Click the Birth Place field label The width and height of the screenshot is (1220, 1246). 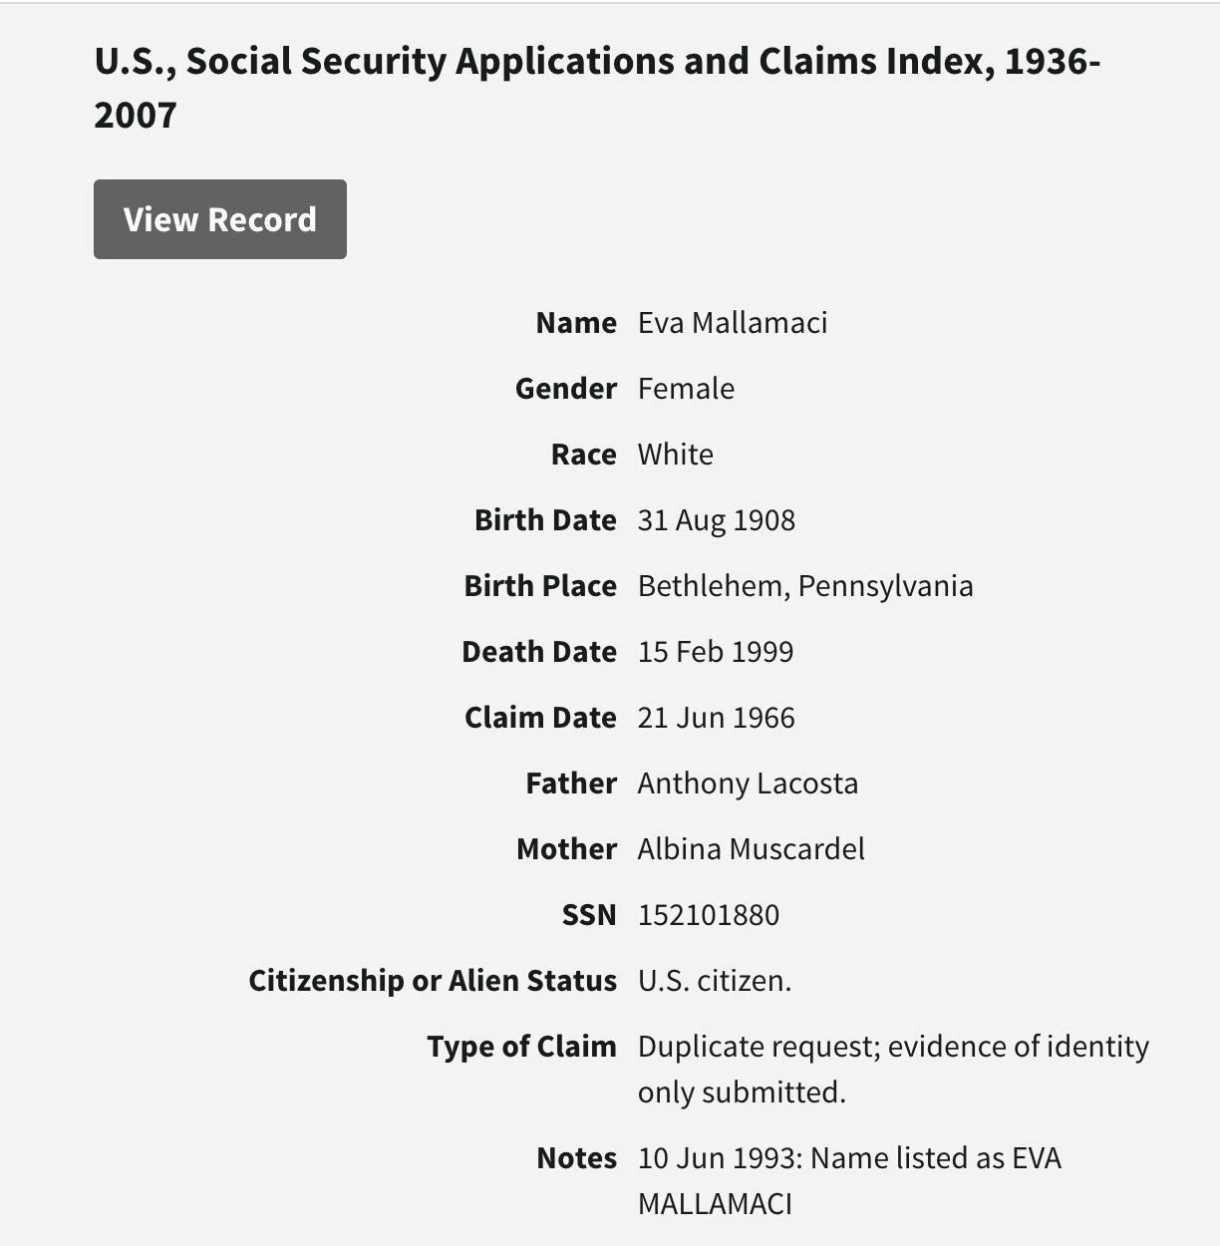[x=540, y=586]
